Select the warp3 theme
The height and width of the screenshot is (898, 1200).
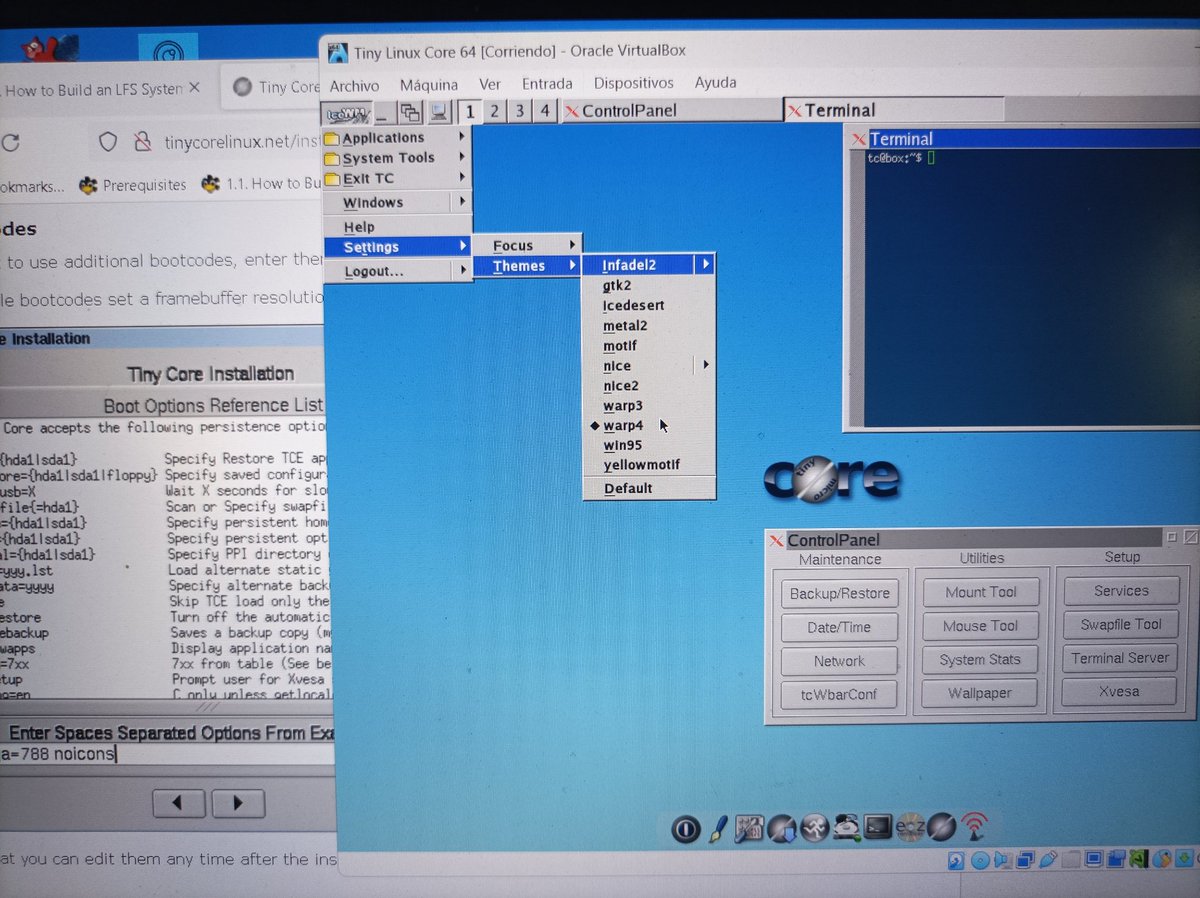(648, 406)
